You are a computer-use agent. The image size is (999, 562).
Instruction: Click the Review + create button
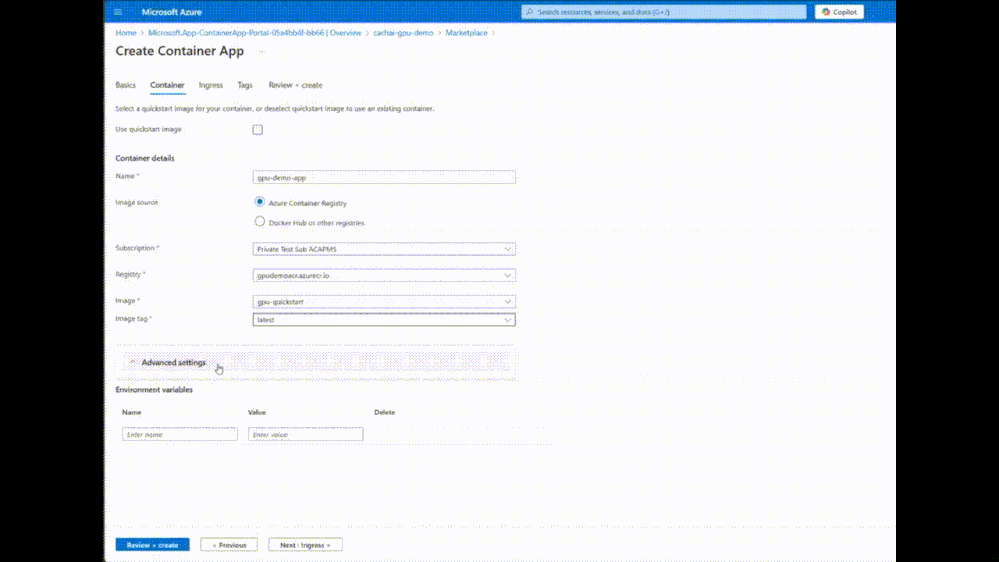(x=152, y=545)
